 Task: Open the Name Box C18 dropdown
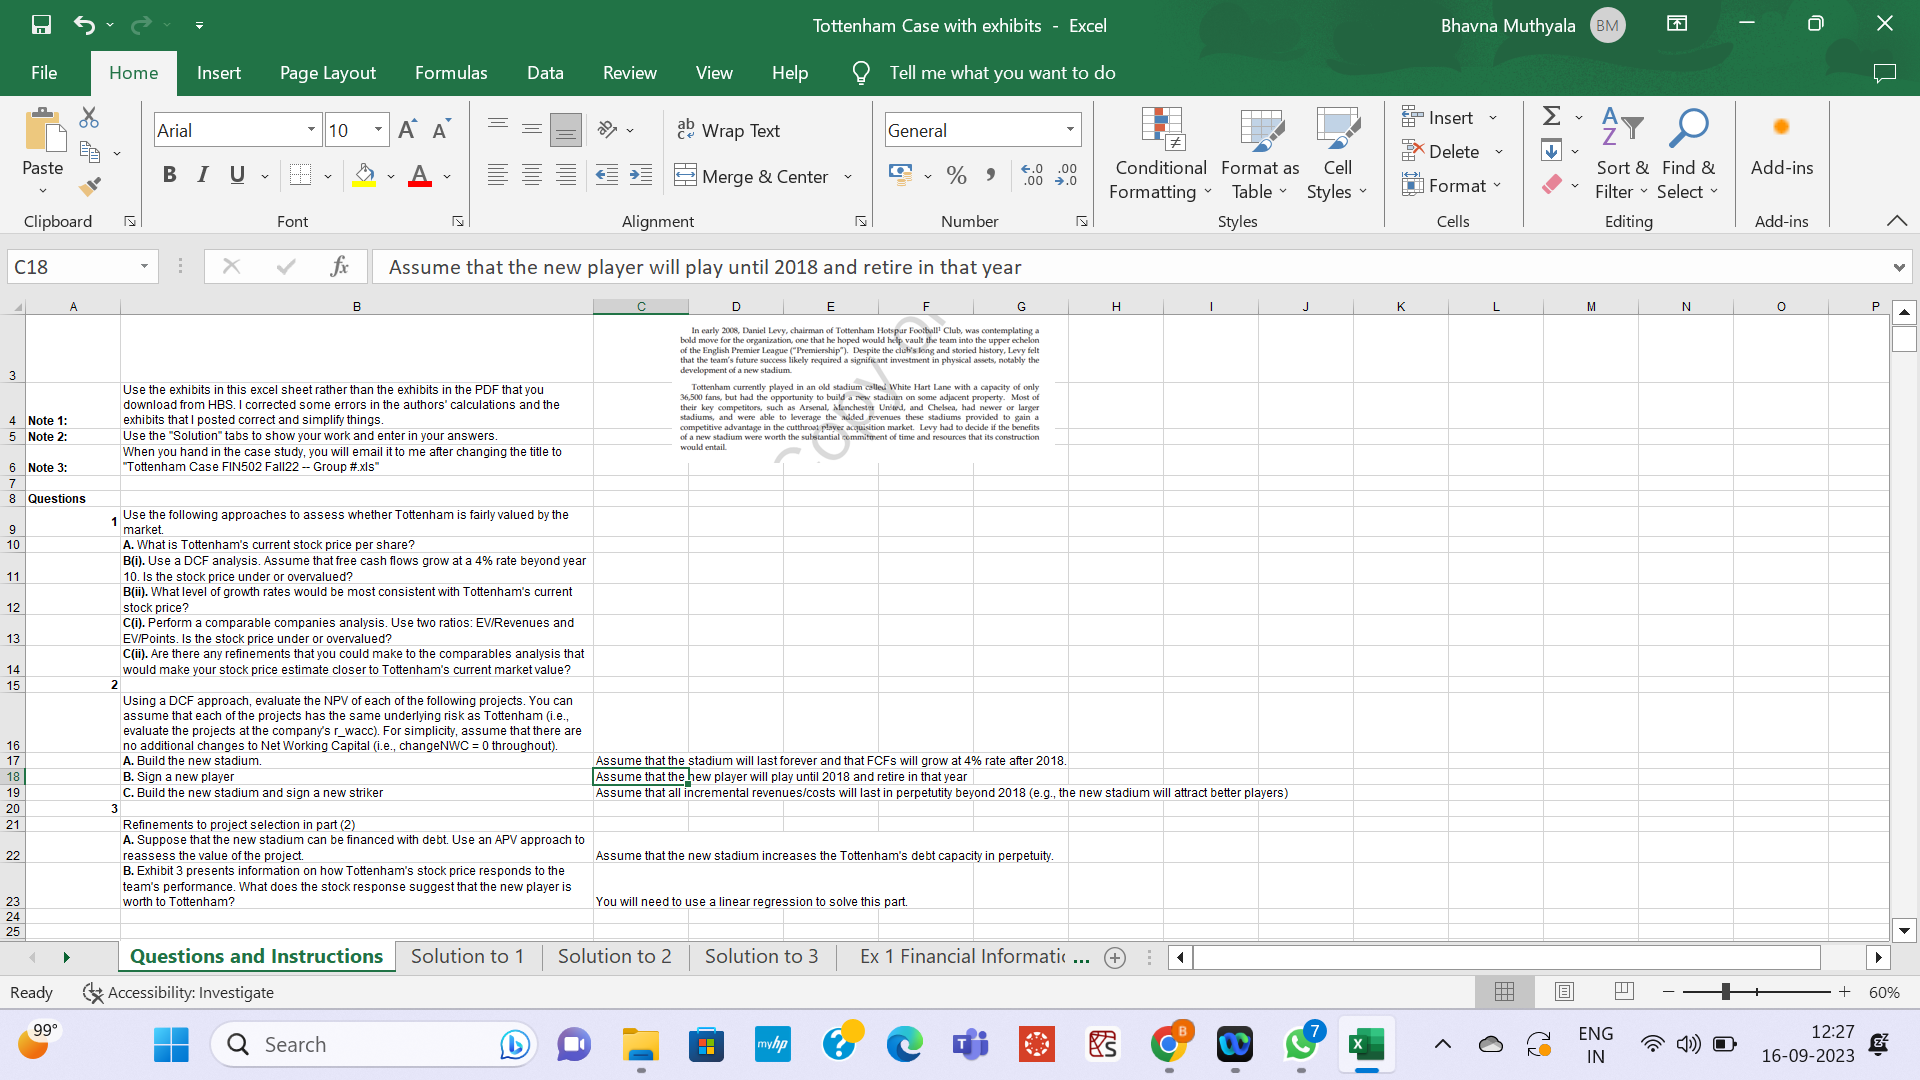coord(144,267)
